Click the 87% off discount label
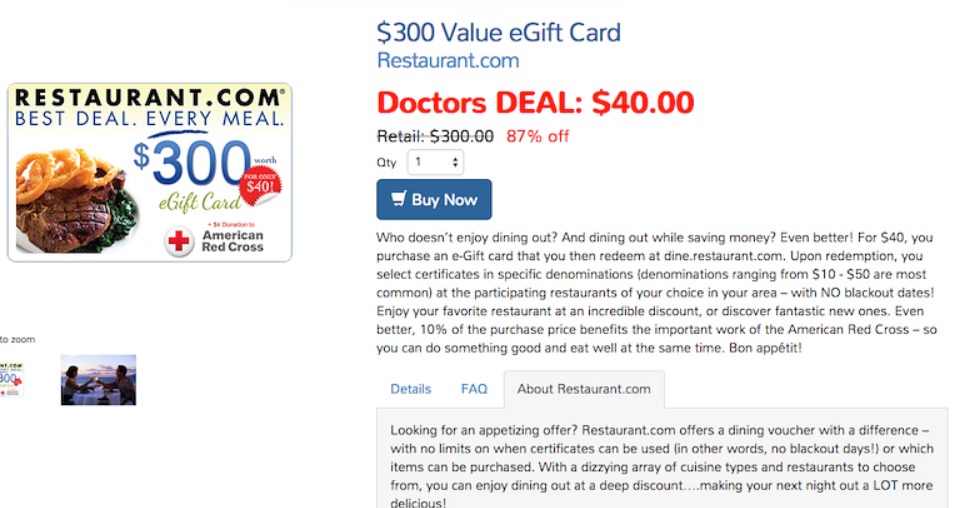The image size is (968, 508). click(538, 136)
